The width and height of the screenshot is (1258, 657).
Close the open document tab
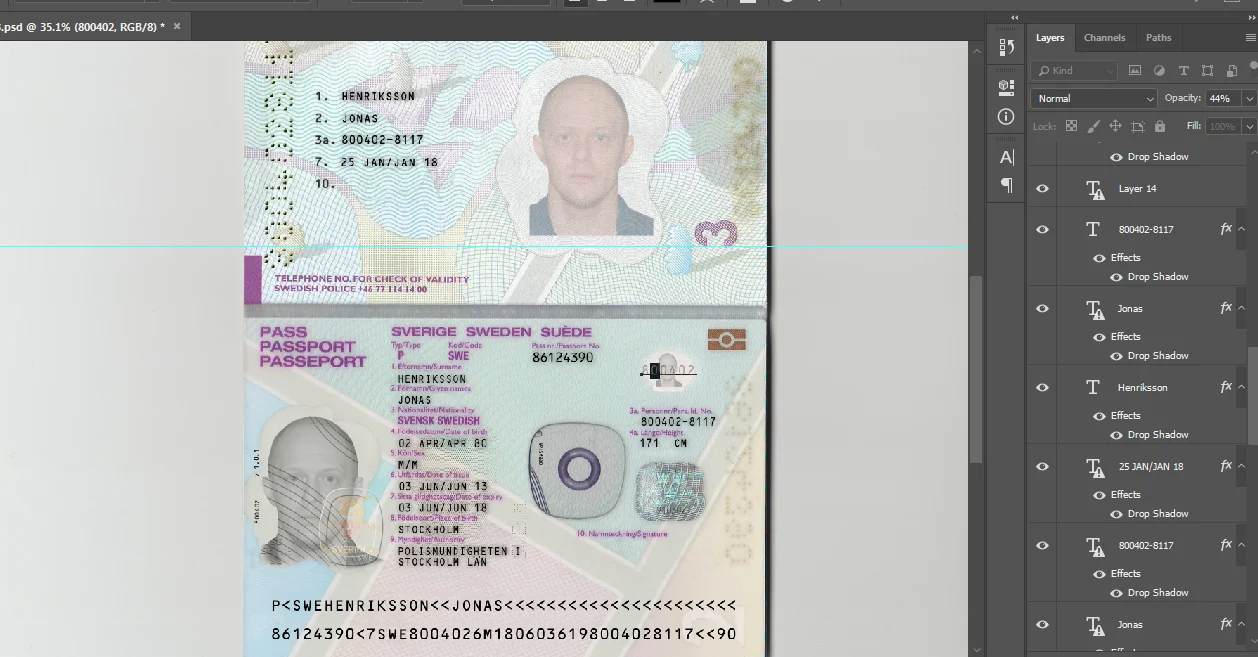point(177,26)
